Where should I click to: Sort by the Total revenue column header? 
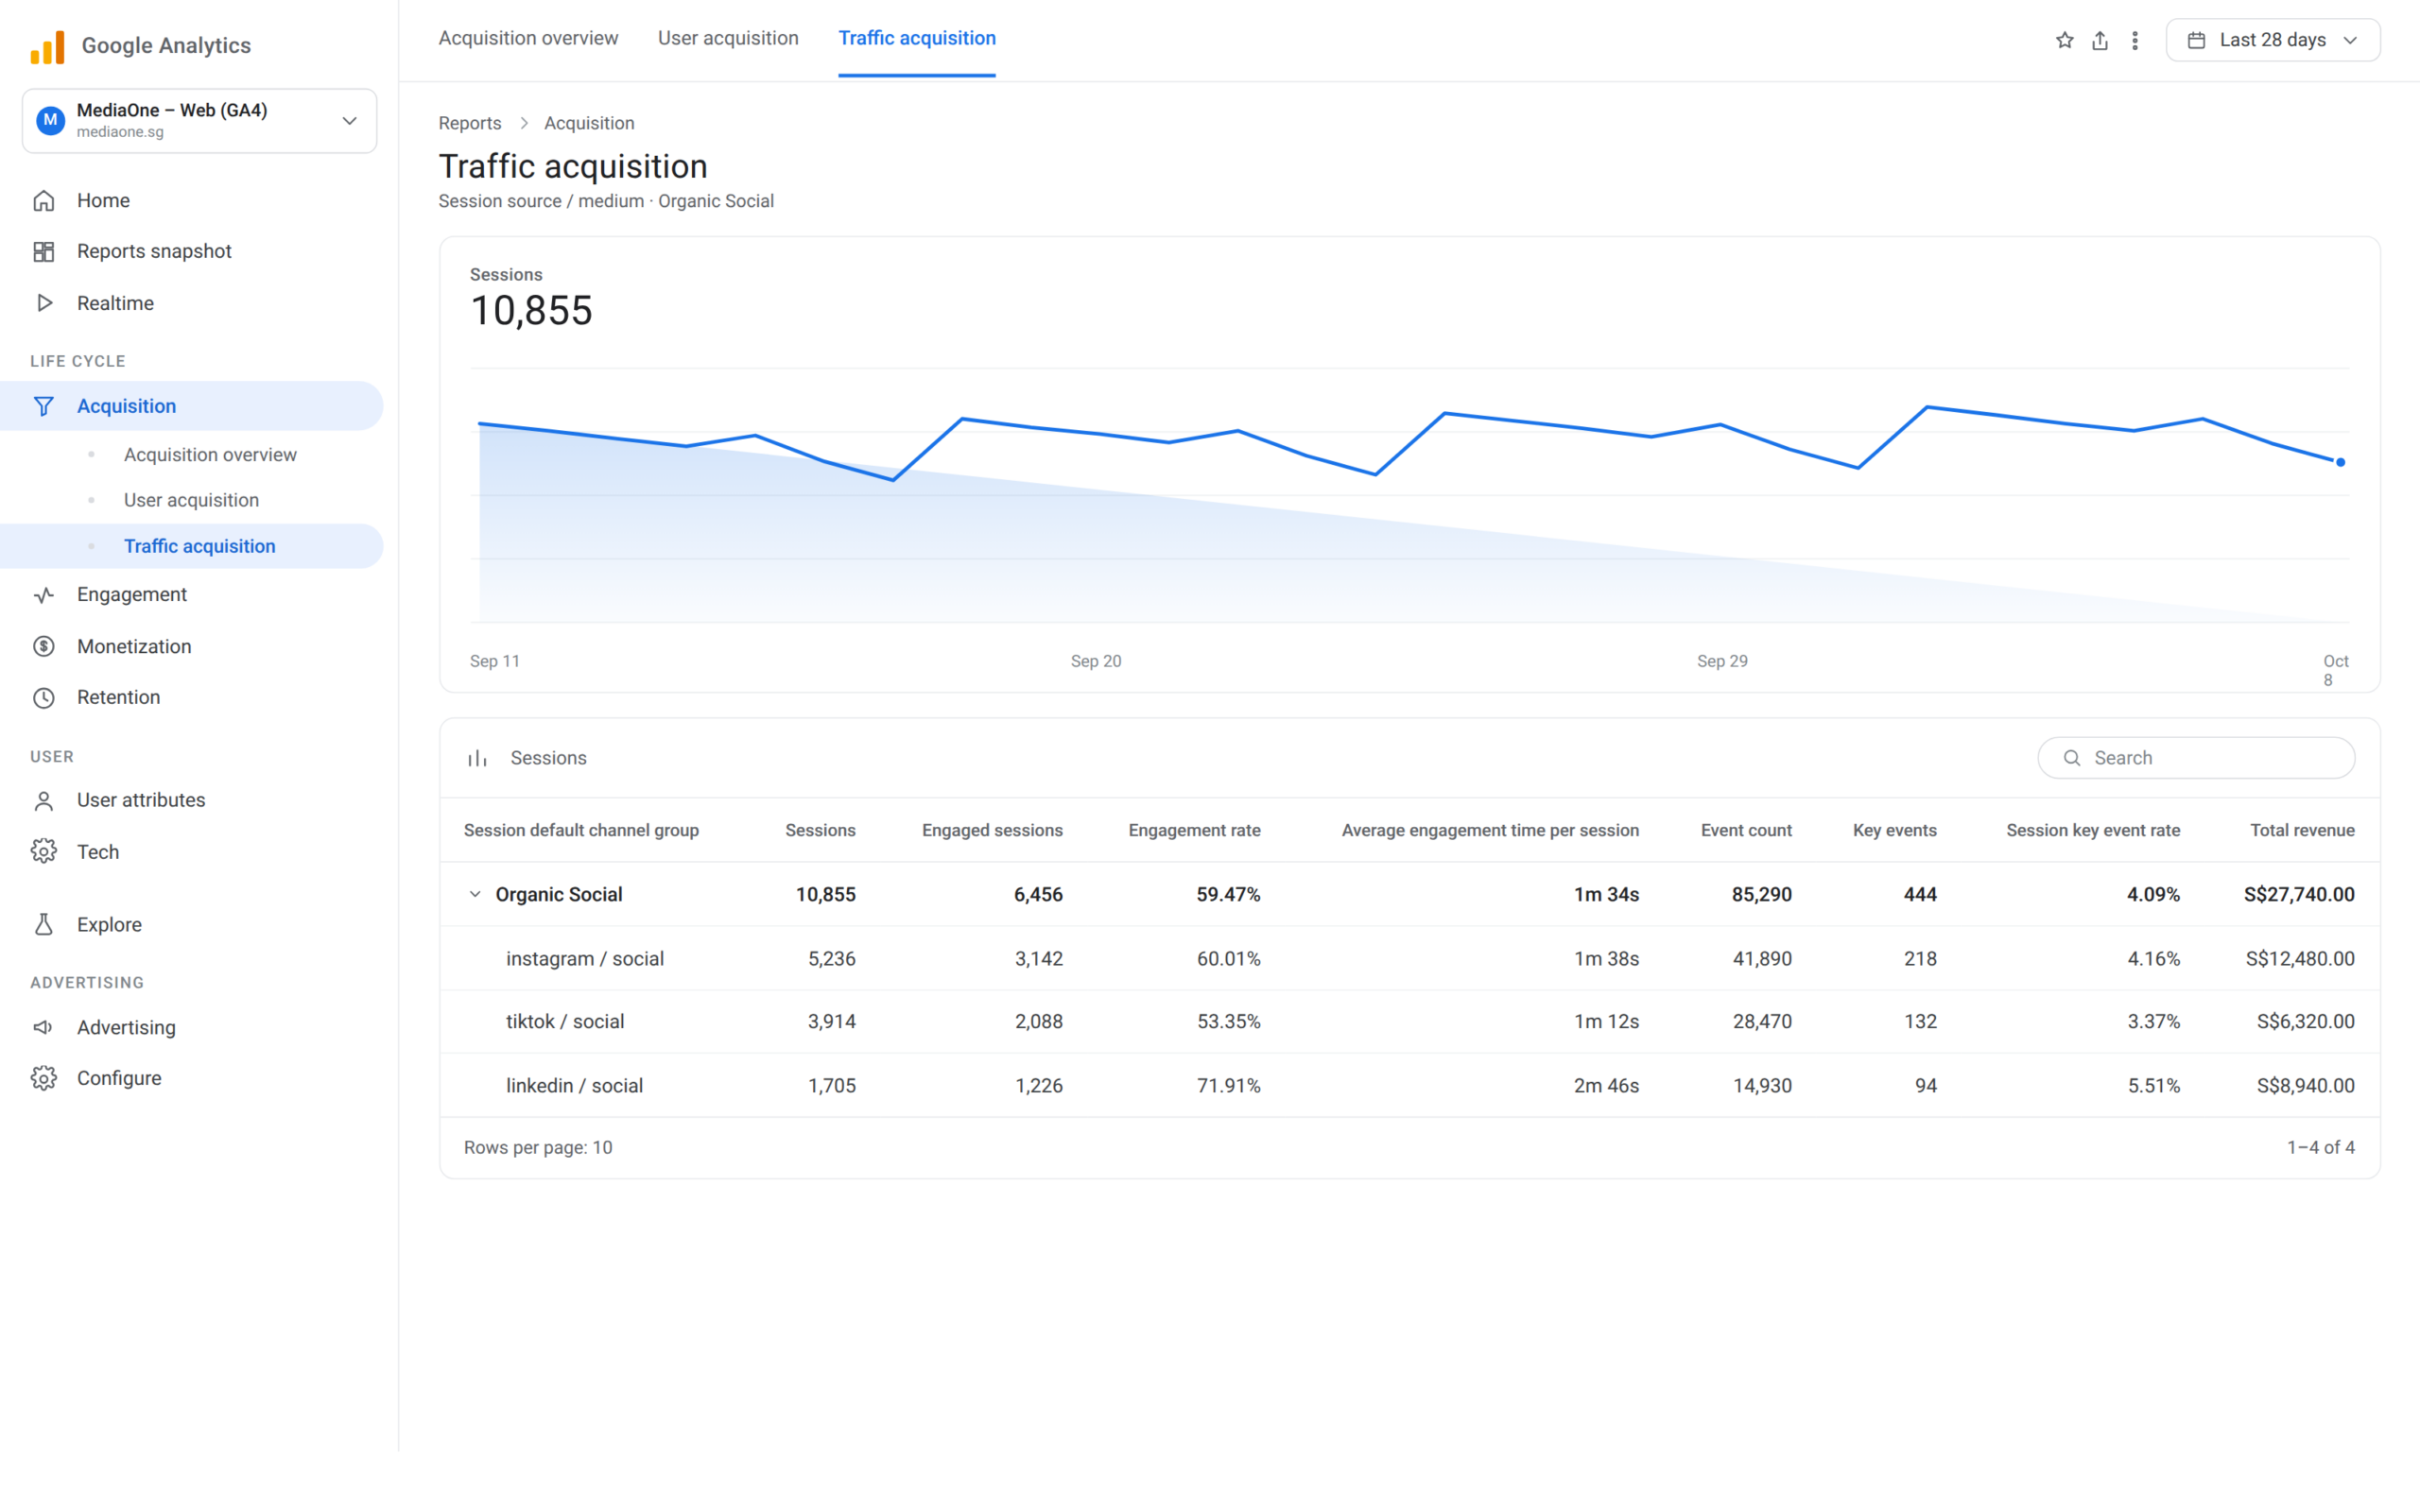(x=2302, y=831)
